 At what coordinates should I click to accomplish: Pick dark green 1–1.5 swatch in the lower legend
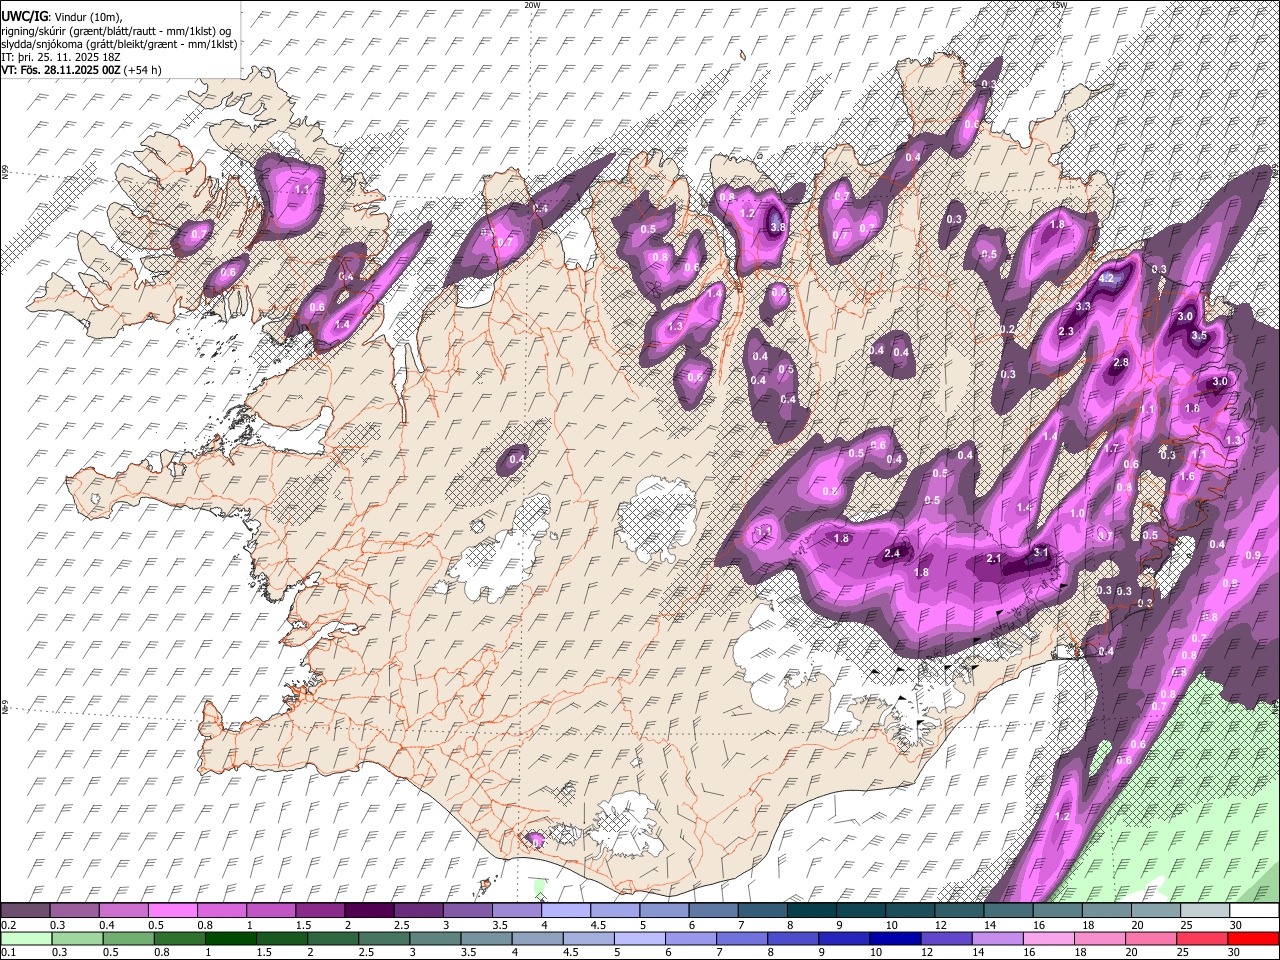pyautogui.click(x=231, y=938)
